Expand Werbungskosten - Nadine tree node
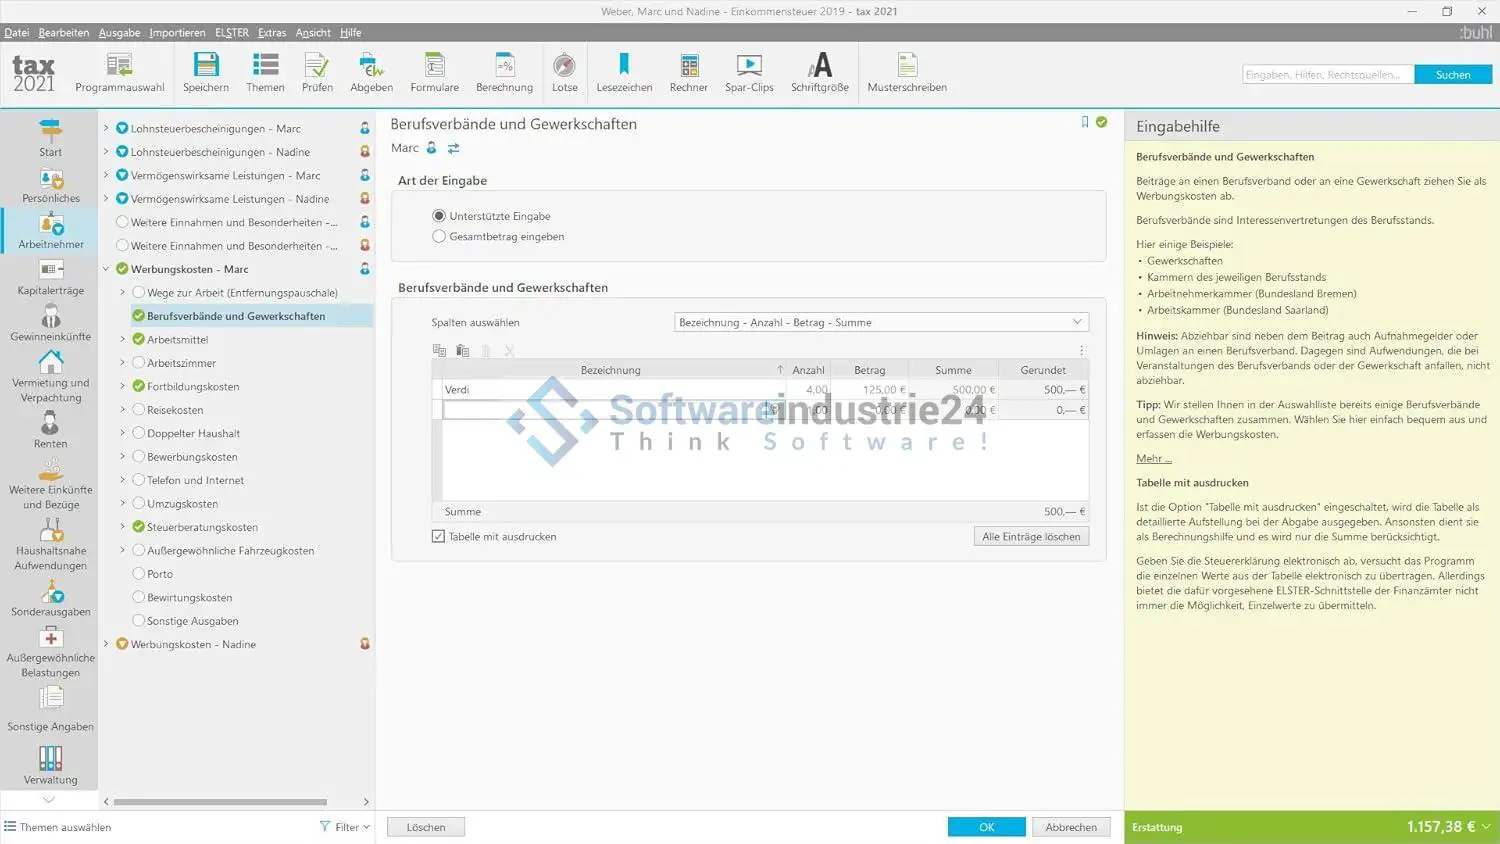Image resolution: width=1500 pixels, height=844 pixels. click(x=106, y=644)
